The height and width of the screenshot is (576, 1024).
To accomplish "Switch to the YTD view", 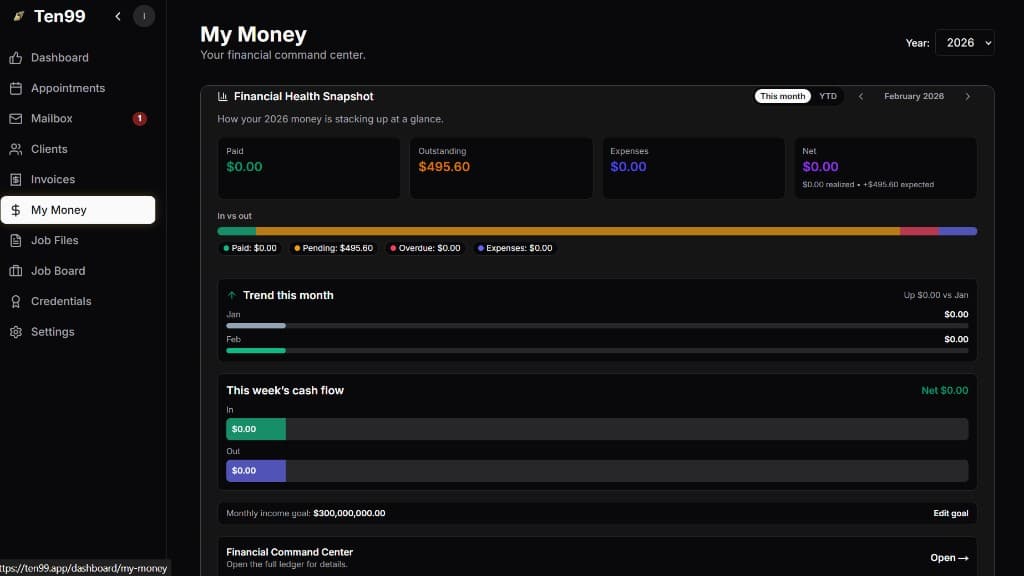I will coord(828,96).
